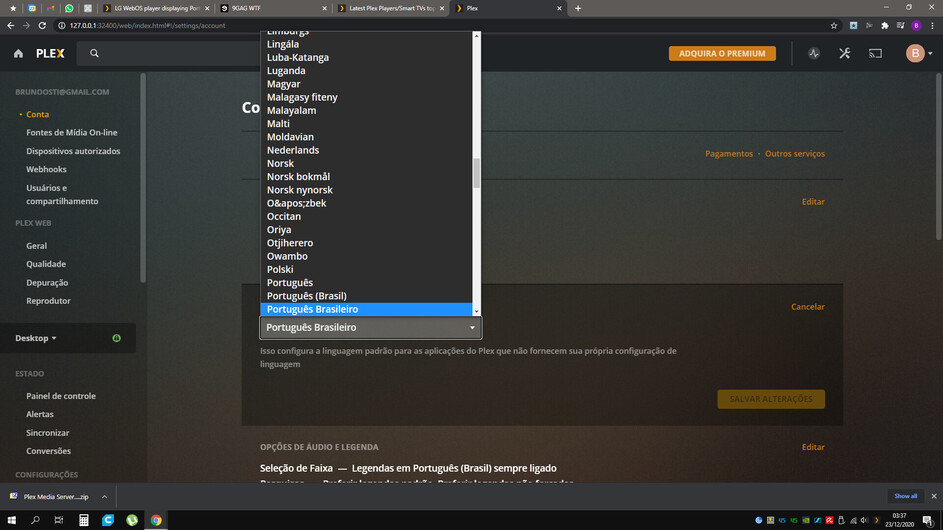Open the user avatar B menu

[x=915, y=54]
